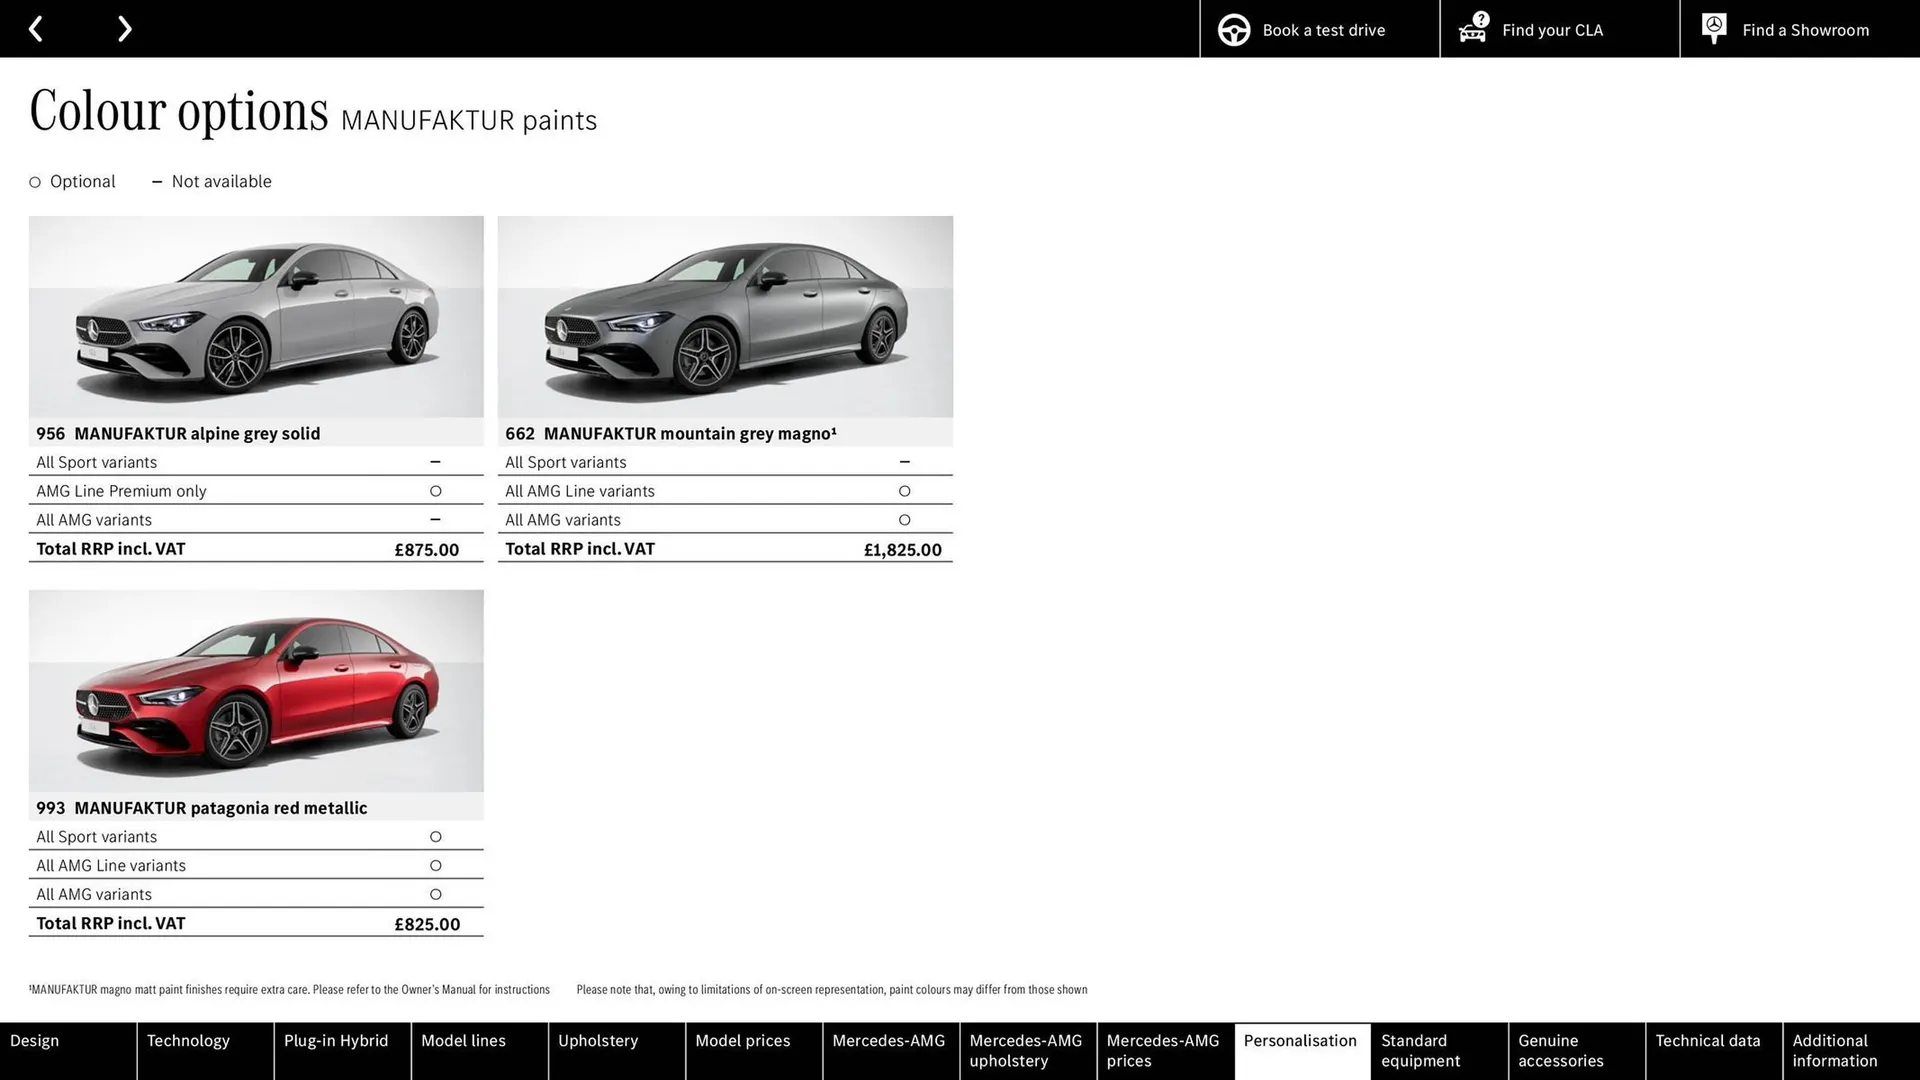Viewport: 1920px width, 1080px height.
Task: Select Optional for All Sport variants patagonia red
Action: point(435,836)
